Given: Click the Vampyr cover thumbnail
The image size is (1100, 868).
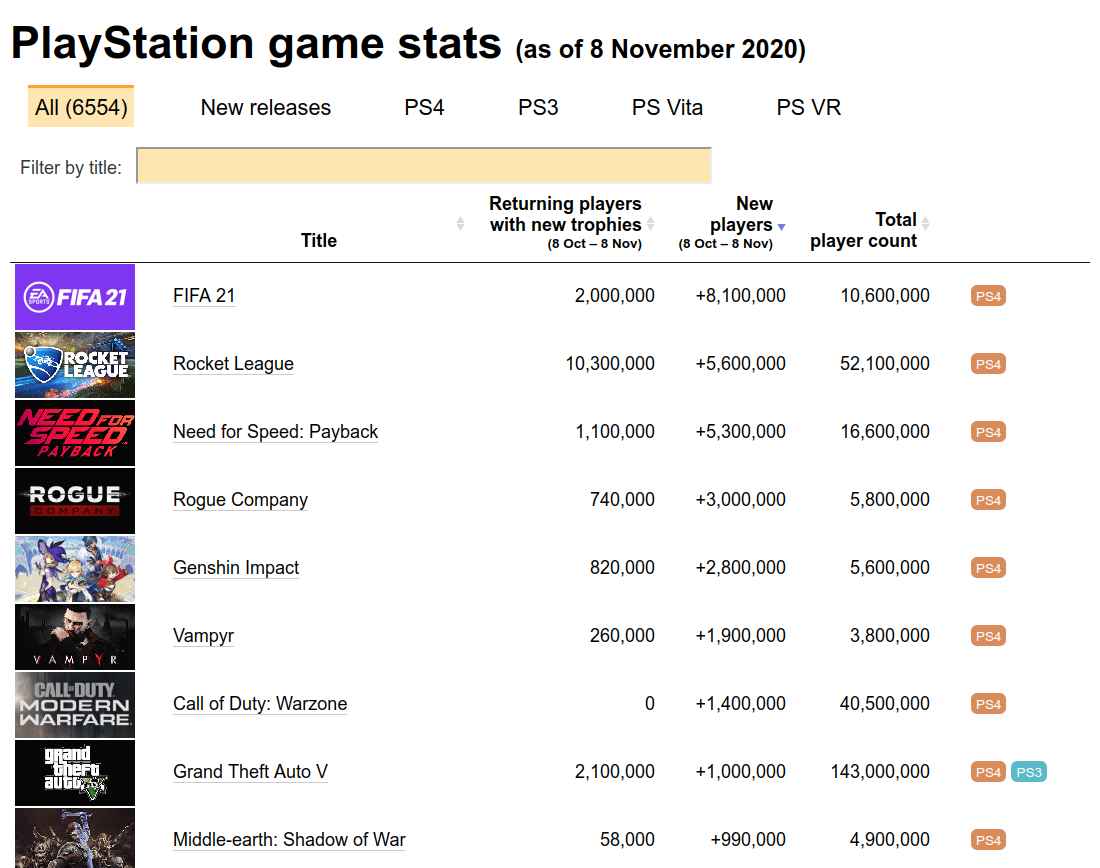Looking at the screenshot, I should pos(75,637).
